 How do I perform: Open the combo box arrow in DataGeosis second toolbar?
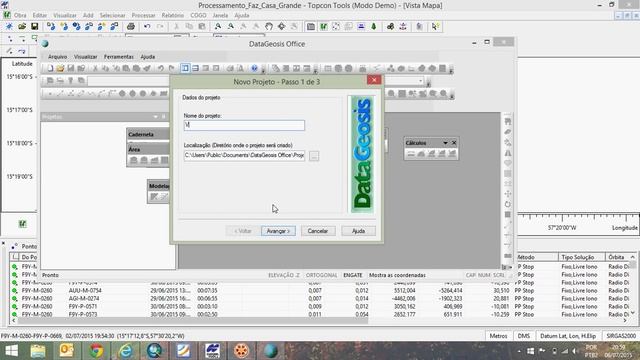(x=420, y=81)
